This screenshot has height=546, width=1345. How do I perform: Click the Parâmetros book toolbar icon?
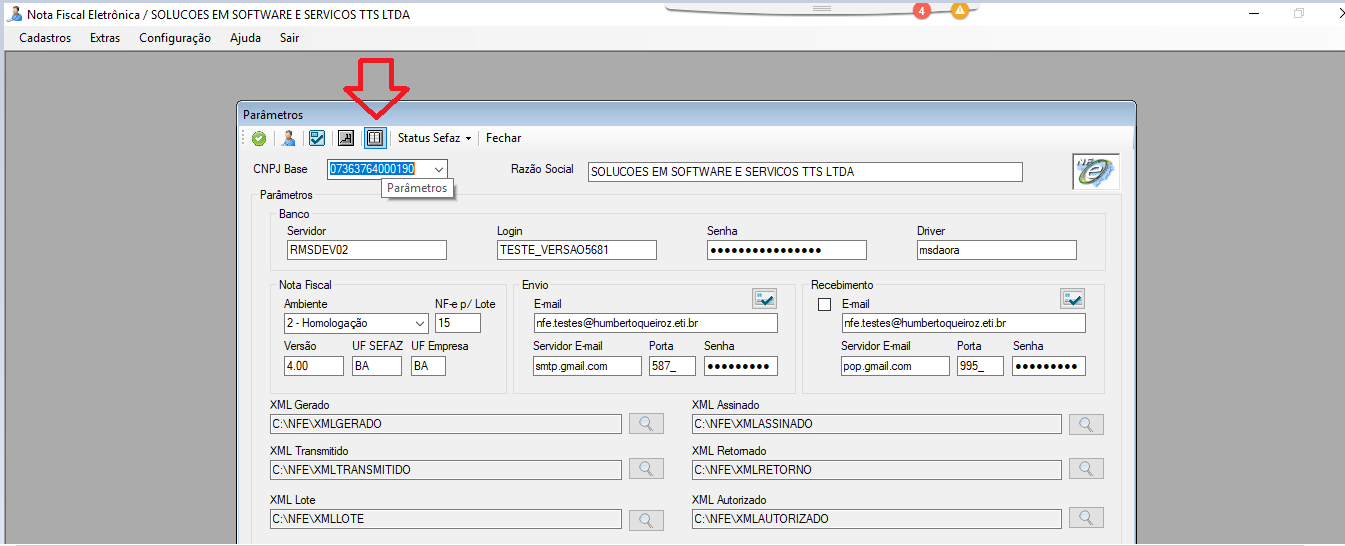375,138
